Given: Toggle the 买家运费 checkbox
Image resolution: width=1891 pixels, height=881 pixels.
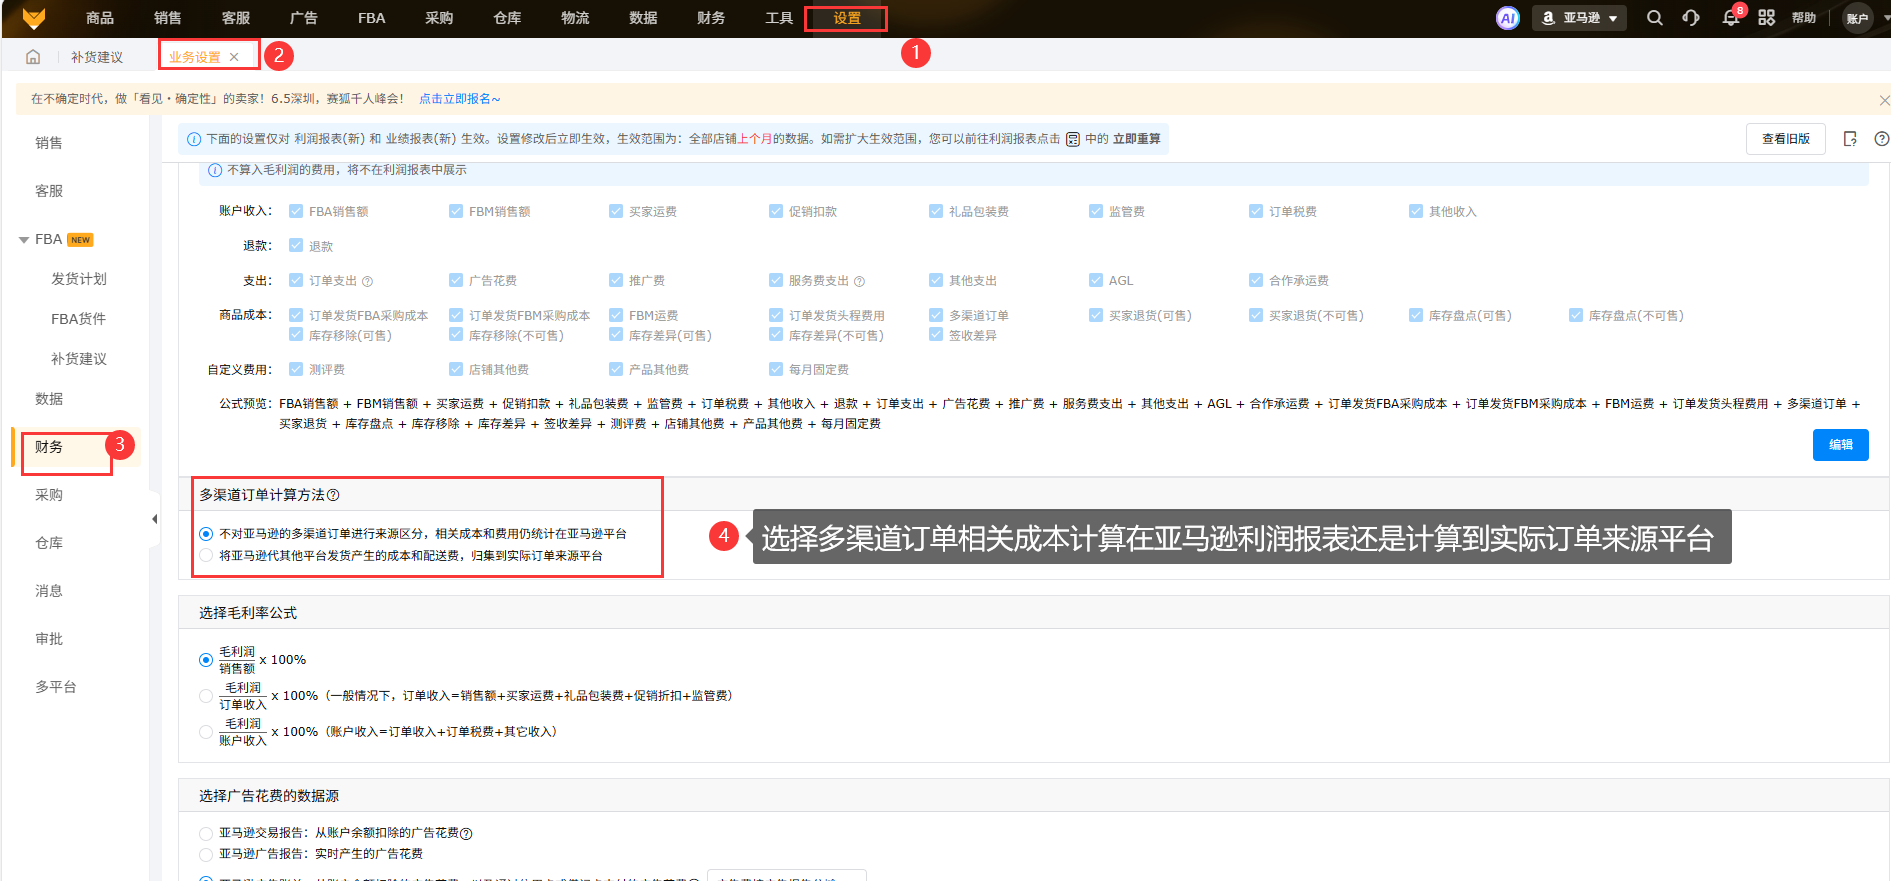Looking at the screenshot, I should [x=616, y=211].
